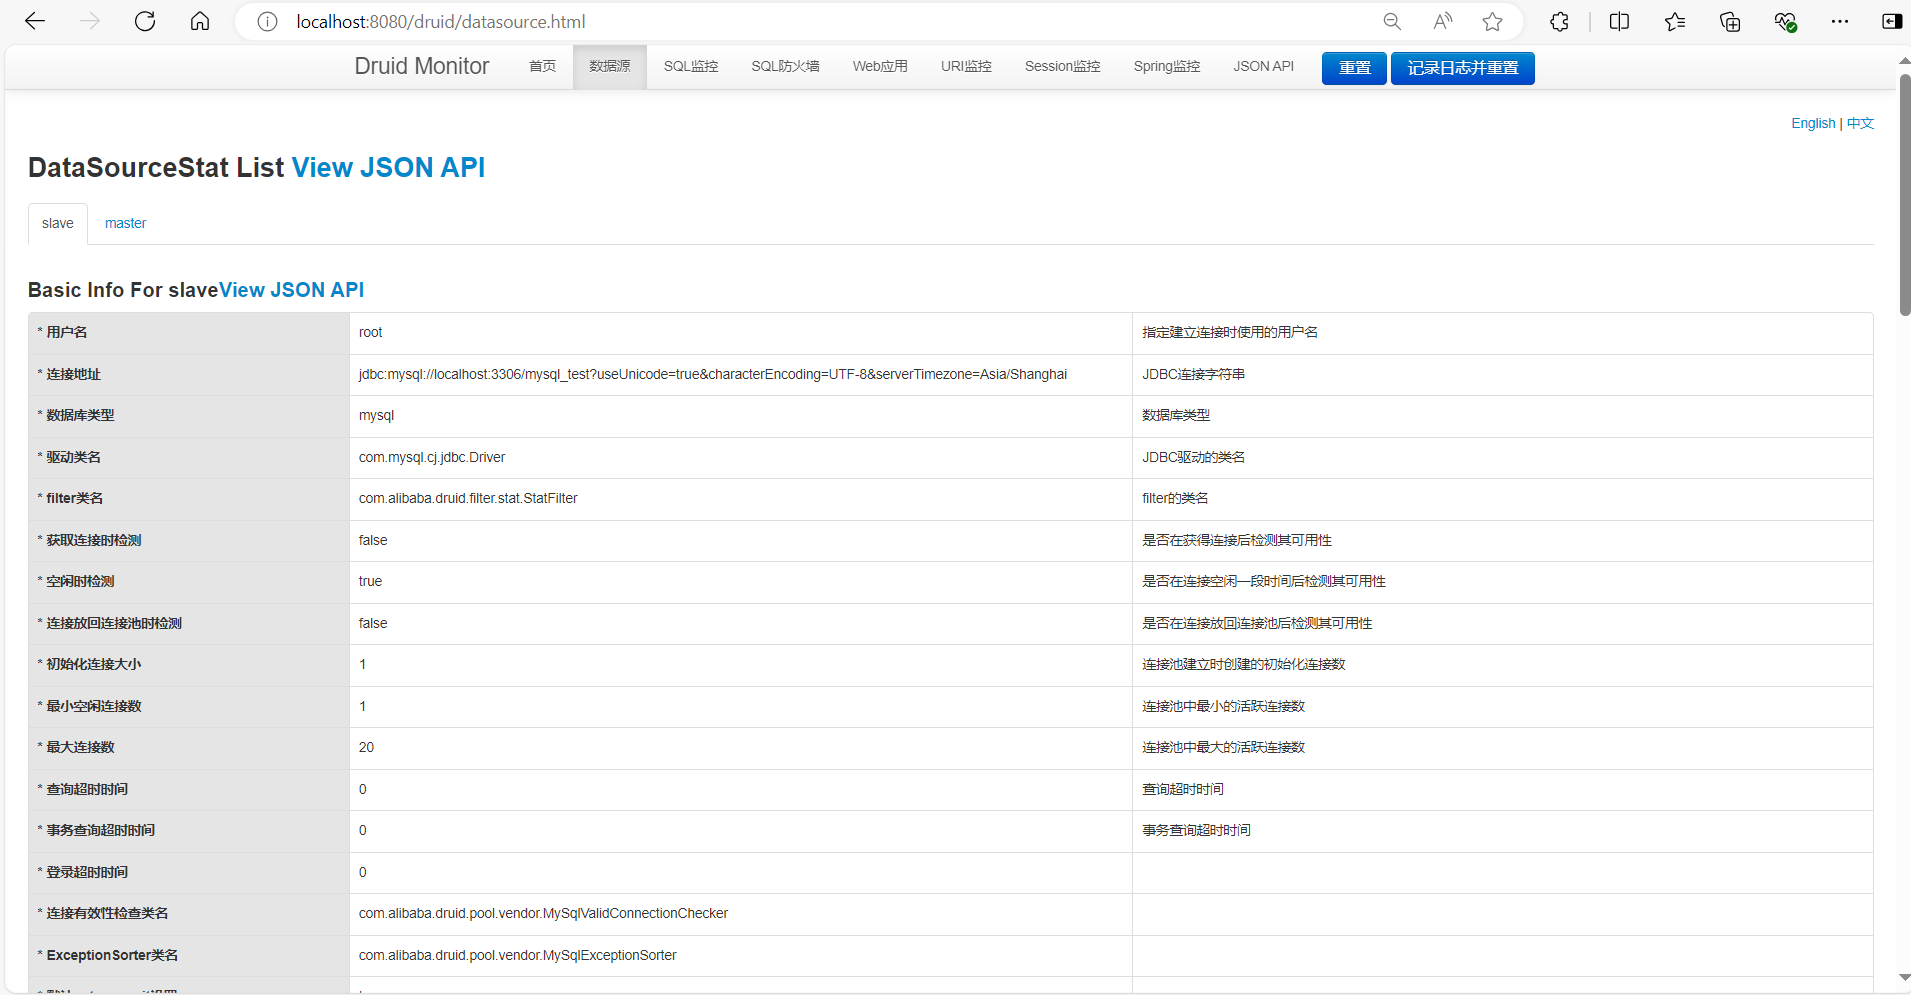1911x995 pixels.
Task: Open the SQL防火墙 nav item
Action: click(785, 66)
